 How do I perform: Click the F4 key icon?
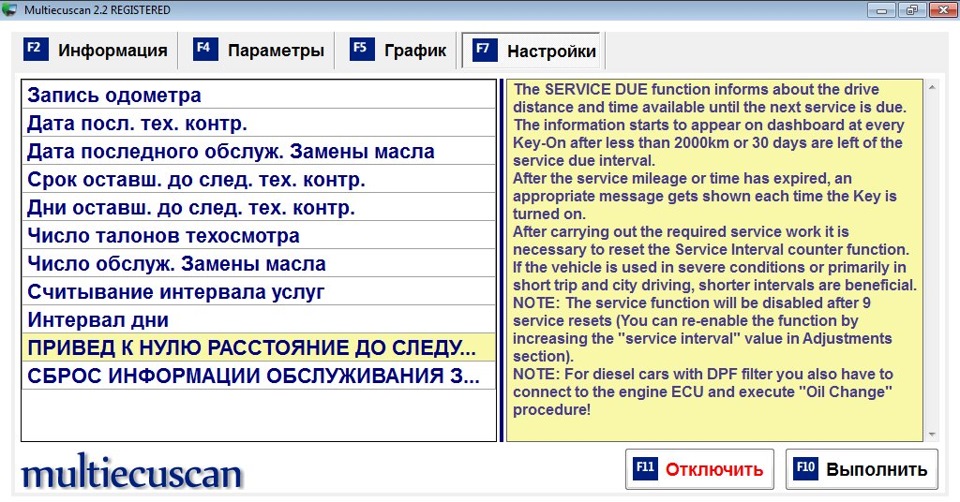[204, 49]
